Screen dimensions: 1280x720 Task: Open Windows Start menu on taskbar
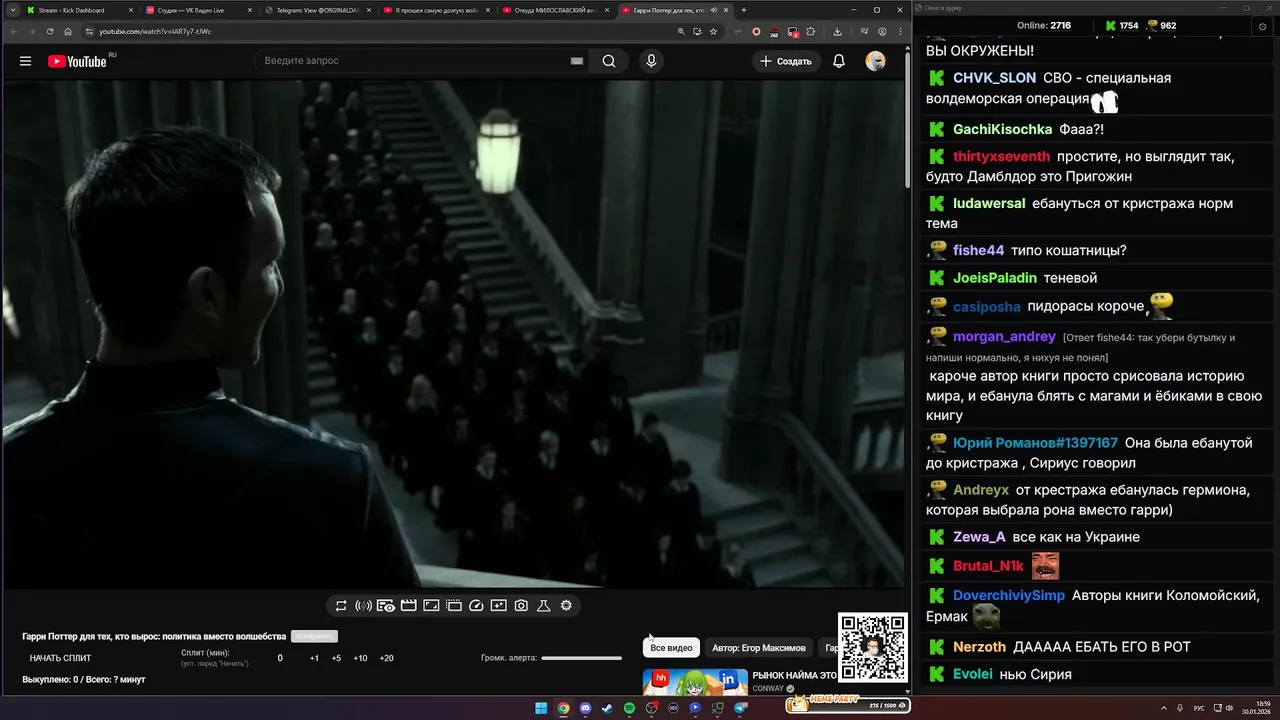coord(541,708)
